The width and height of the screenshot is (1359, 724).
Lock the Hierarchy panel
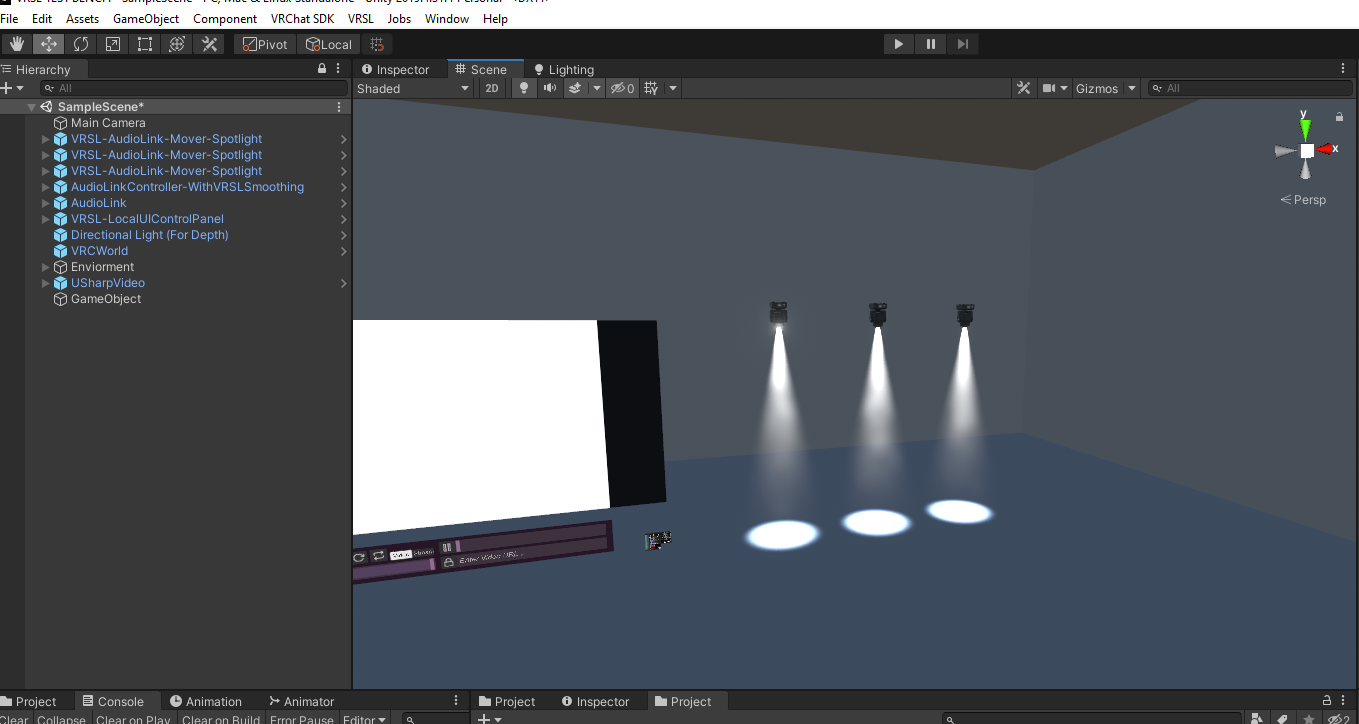(x=322, y=69)
